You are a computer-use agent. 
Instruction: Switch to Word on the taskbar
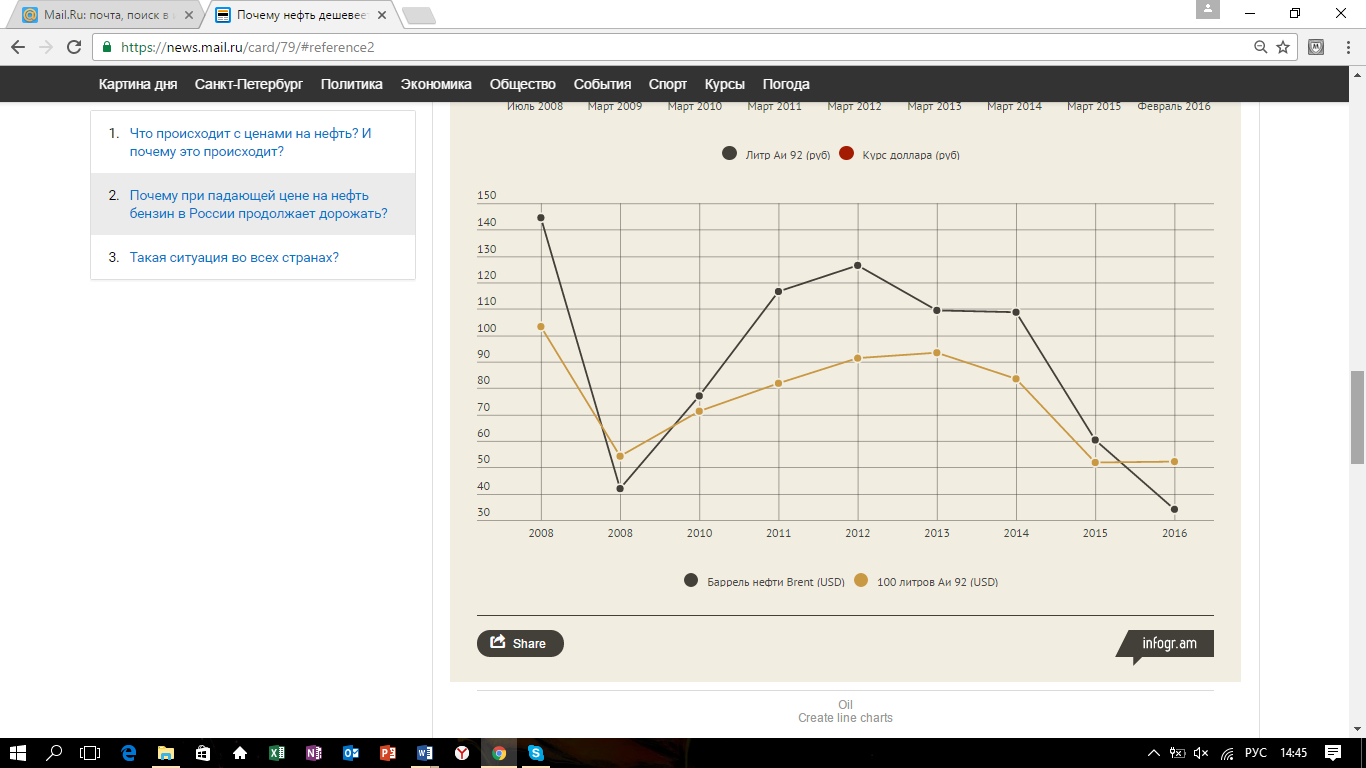pyautogui.click(x=425, y=753)
